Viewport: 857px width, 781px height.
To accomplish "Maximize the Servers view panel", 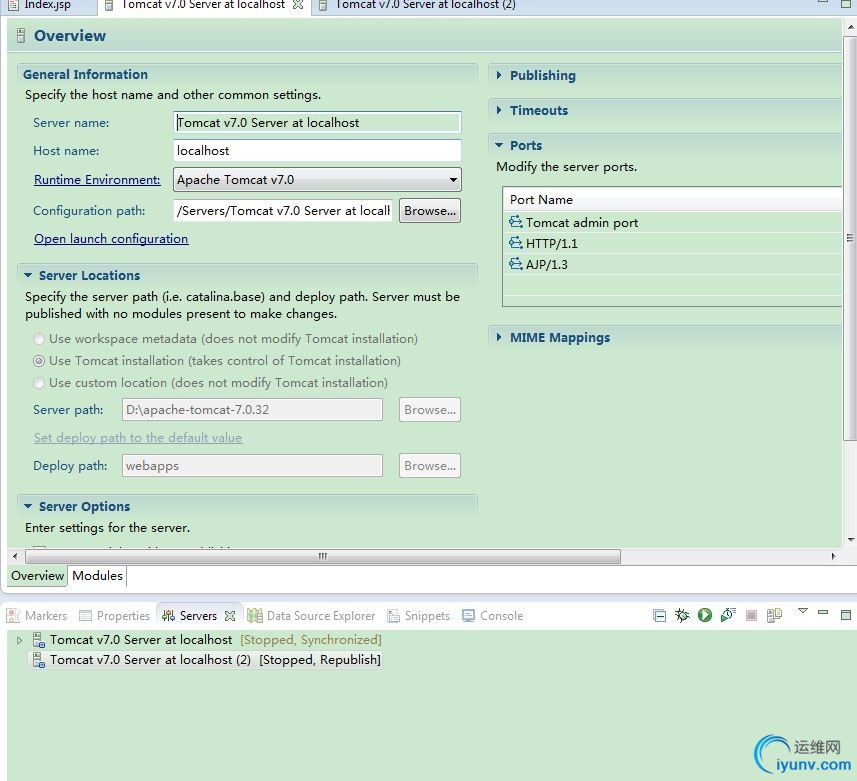I will [846, 615].
